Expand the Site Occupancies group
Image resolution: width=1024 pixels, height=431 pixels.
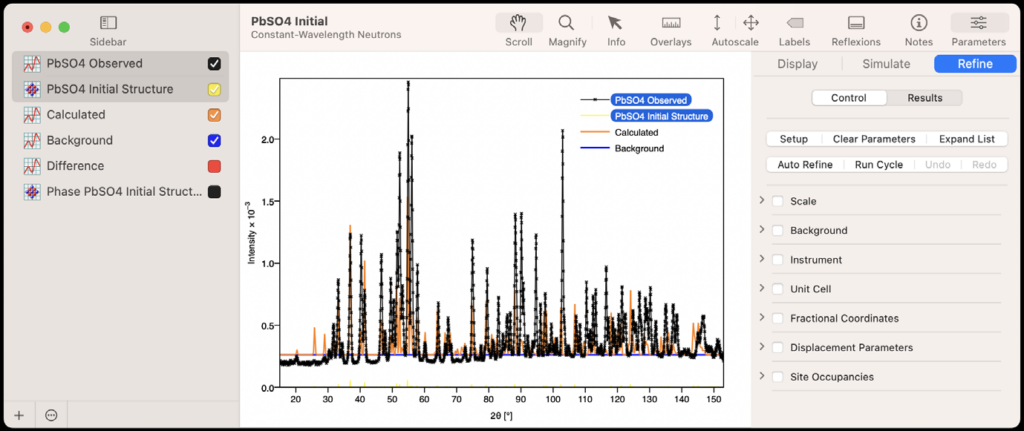point(762,376)
